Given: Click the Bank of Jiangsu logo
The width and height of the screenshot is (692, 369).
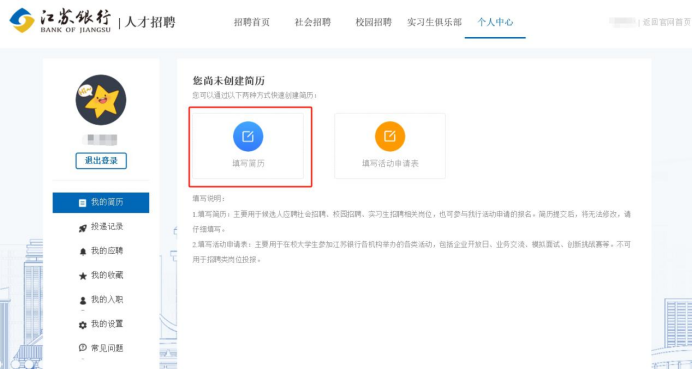Looking at the screenshot, I should [x=60, y=21].
